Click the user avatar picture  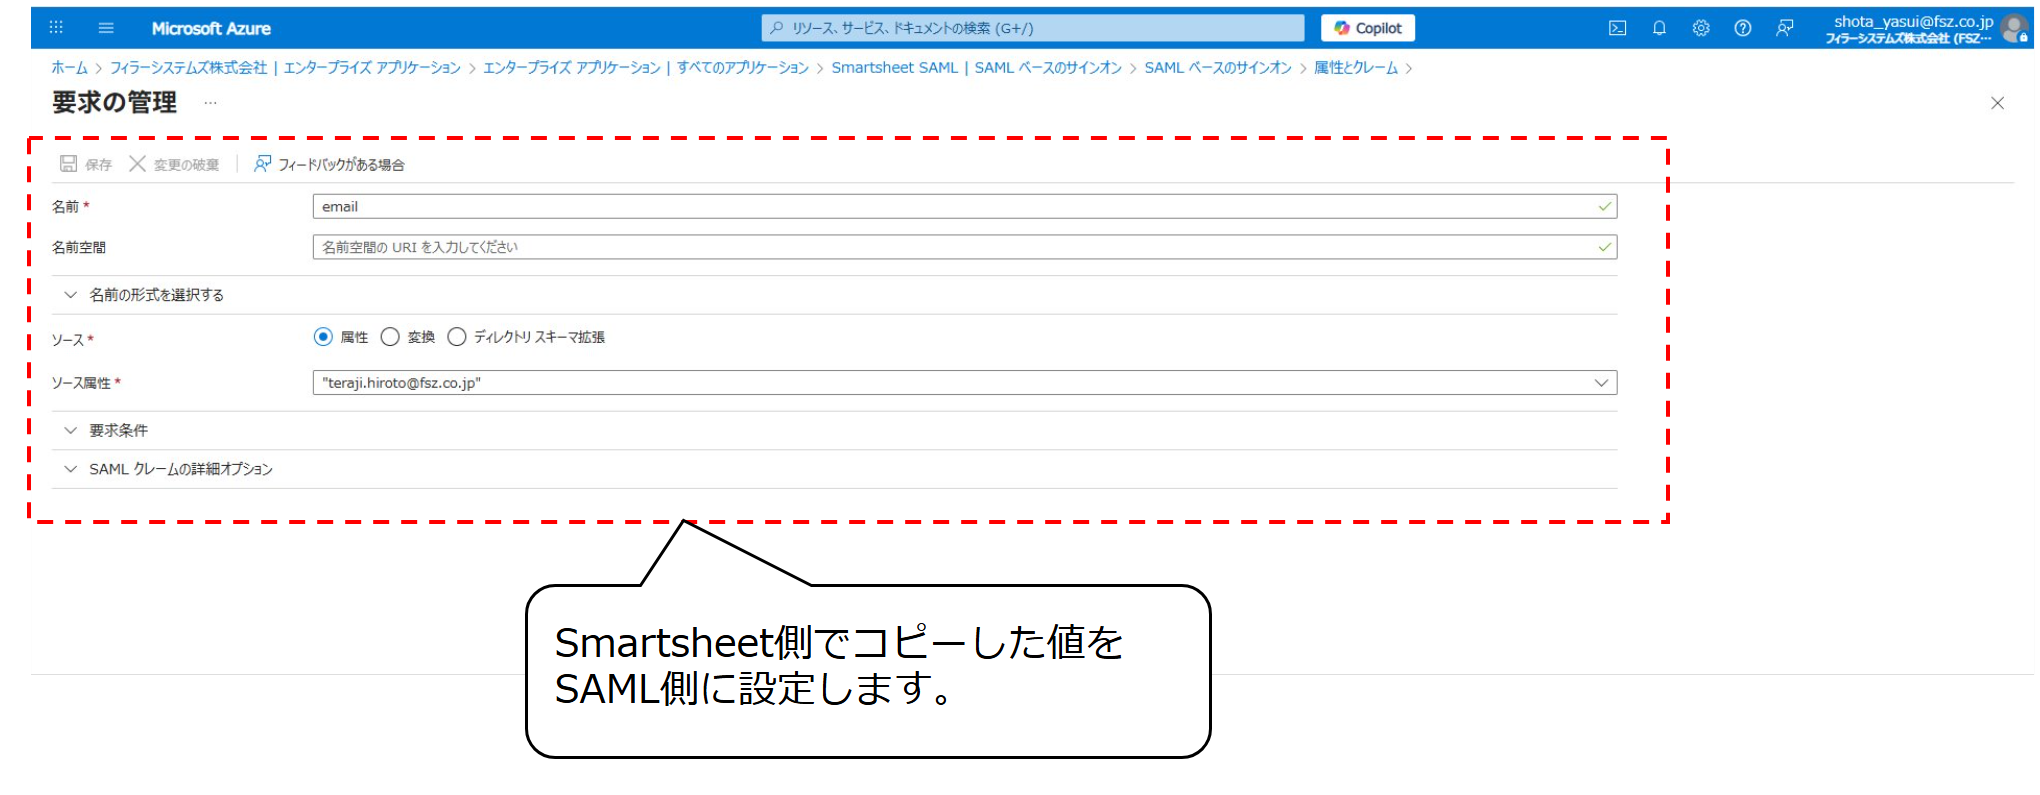click(2014, 28)
